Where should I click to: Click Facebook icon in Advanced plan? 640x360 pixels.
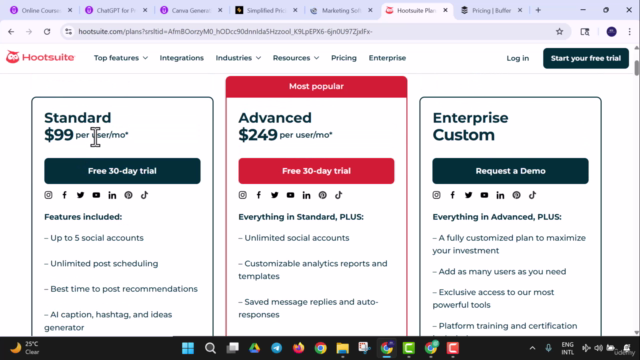tap(259, 195)
